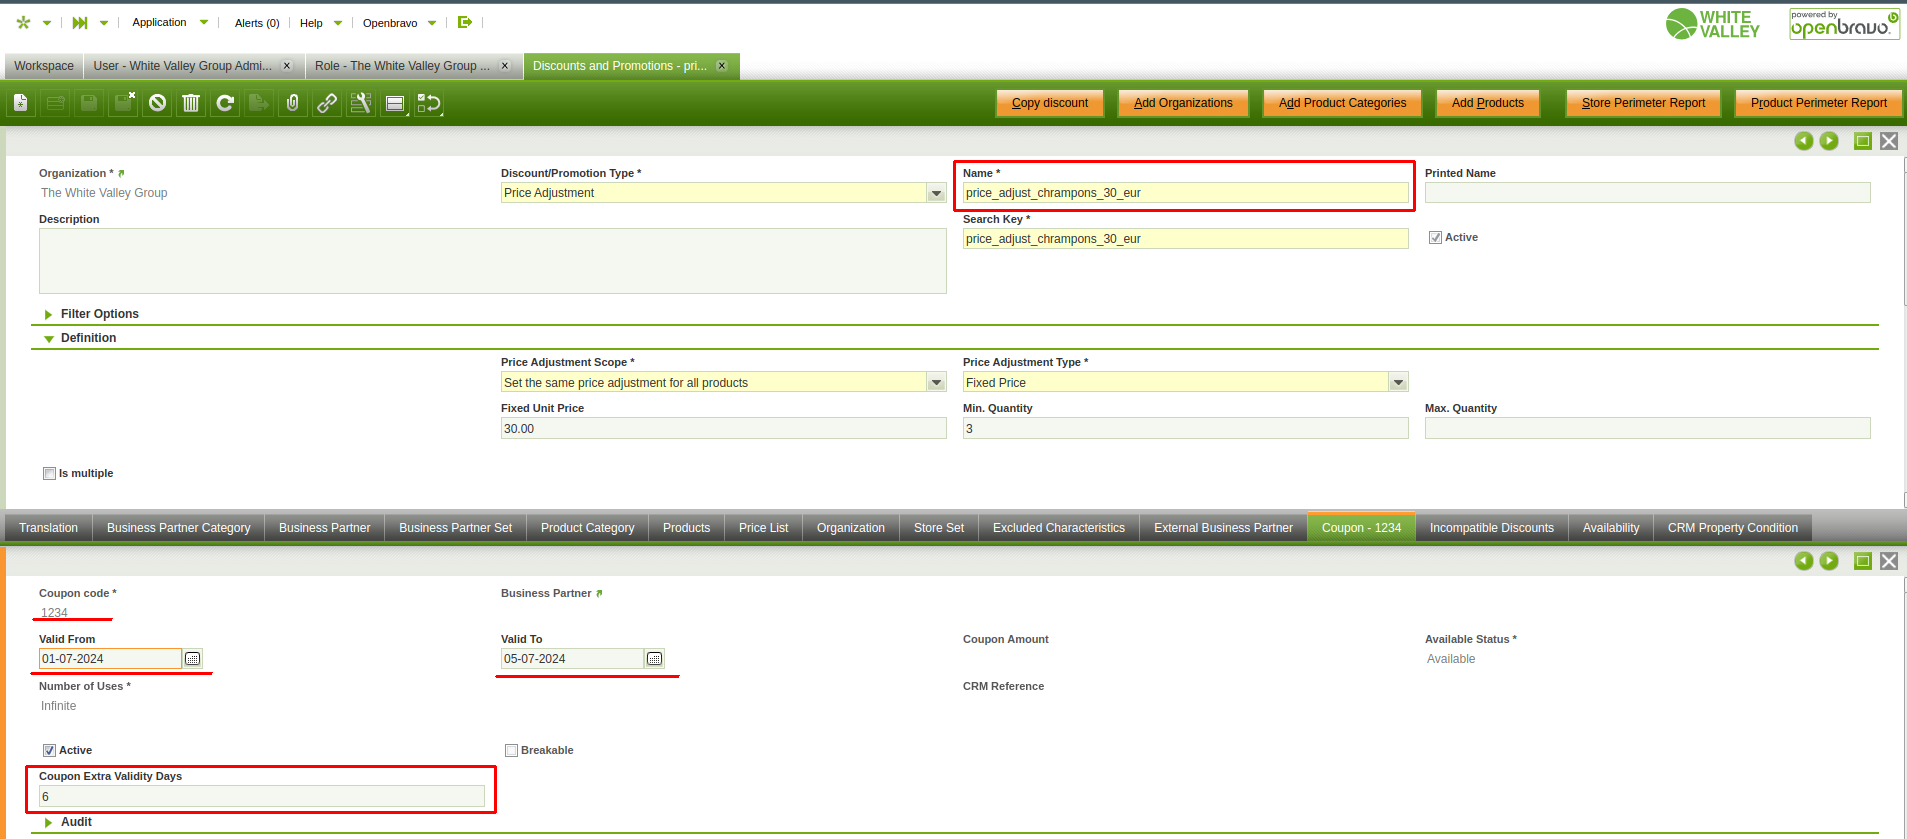The image size is (1907, 839).
Task: Click the new record document icon
Action: point(21,103)
